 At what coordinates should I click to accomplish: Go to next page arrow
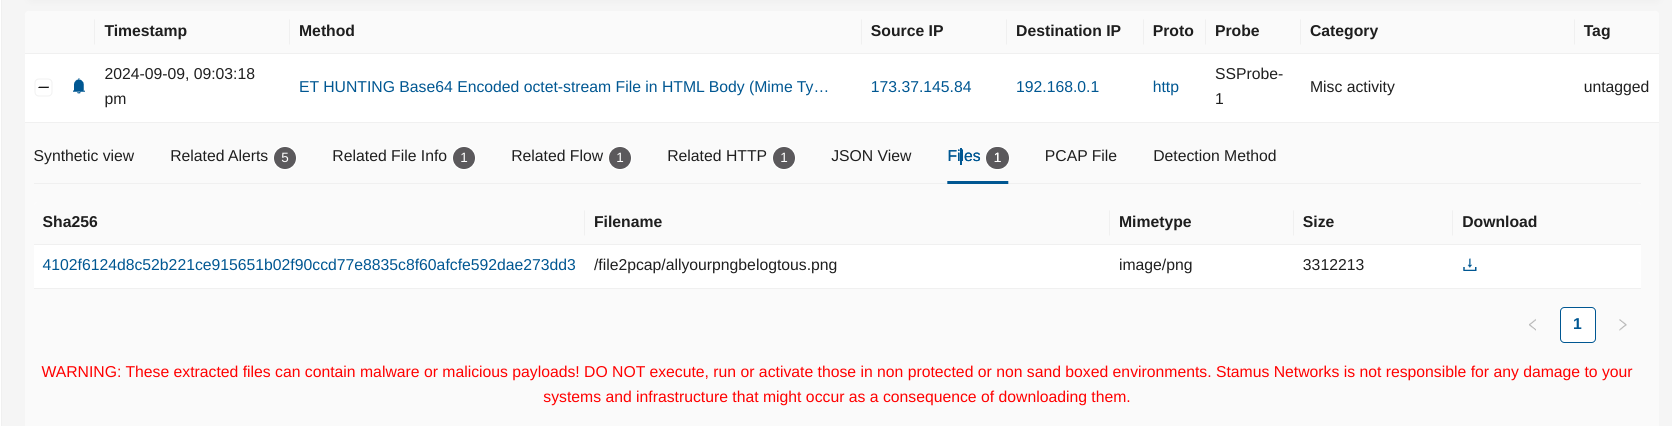(x=1622, y=325)
